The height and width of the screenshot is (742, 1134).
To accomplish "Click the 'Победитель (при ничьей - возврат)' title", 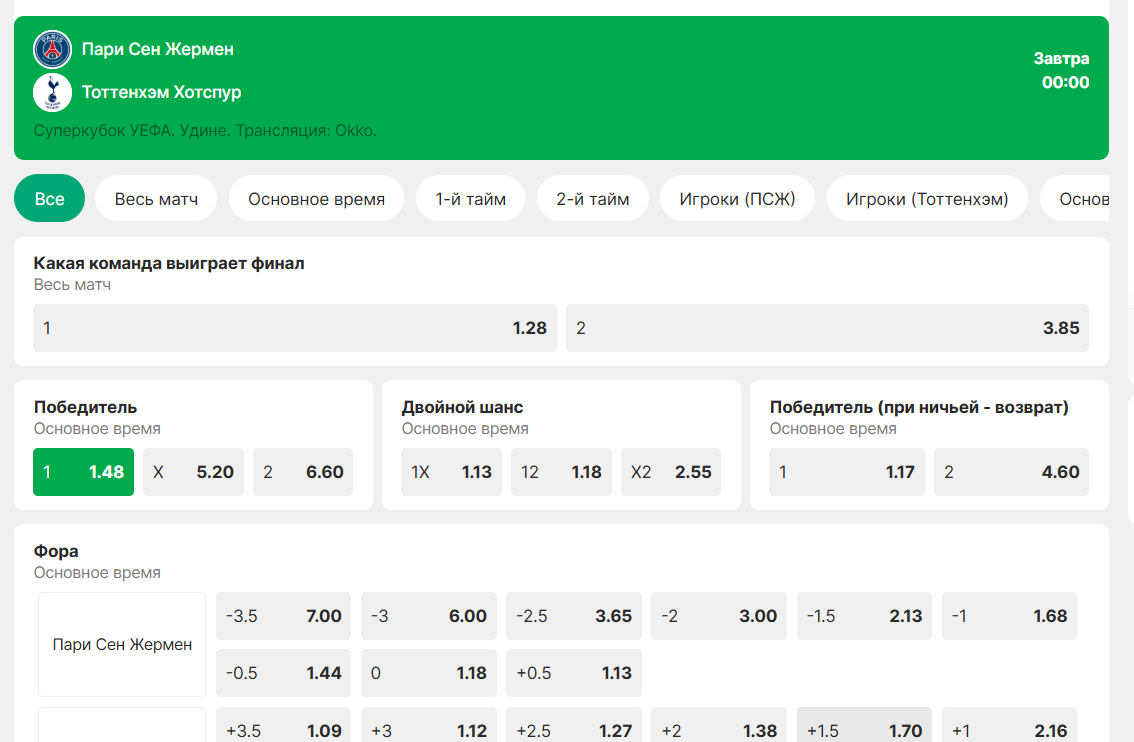I will 918,407.
